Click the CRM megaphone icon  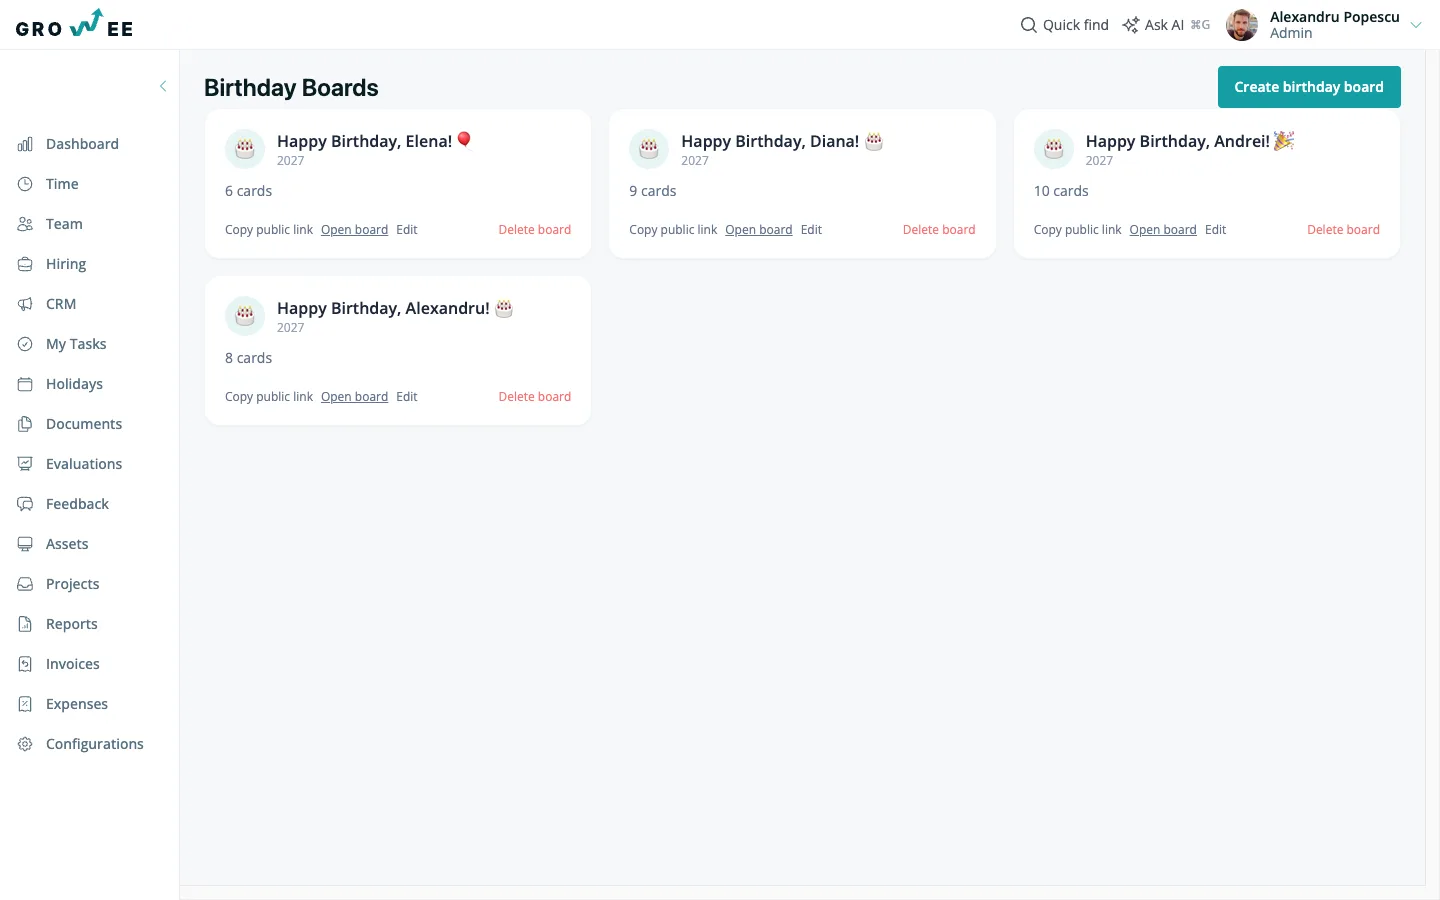pyautogui.click(x=25, y=304)
